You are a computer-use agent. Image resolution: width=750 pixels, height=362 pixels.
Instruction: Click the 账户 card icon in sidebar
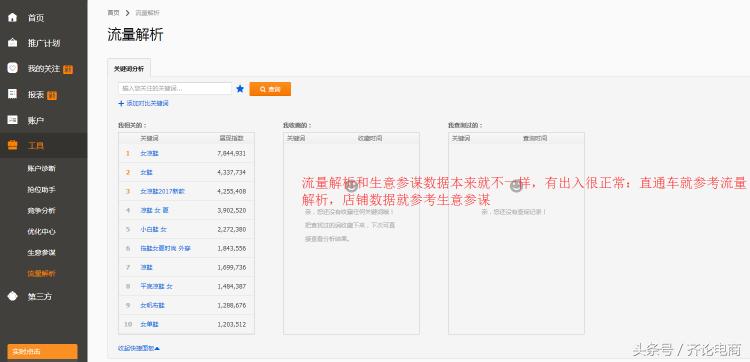pos(12,120)
